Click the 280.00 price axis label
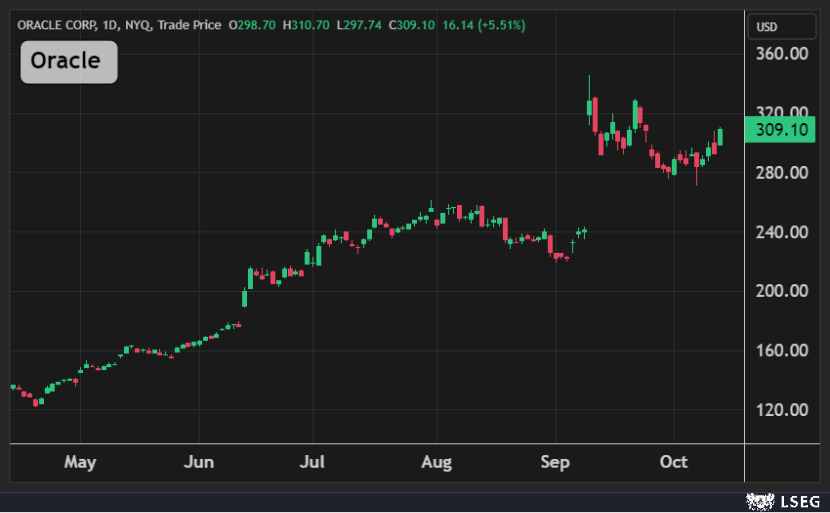 [781, 173]
